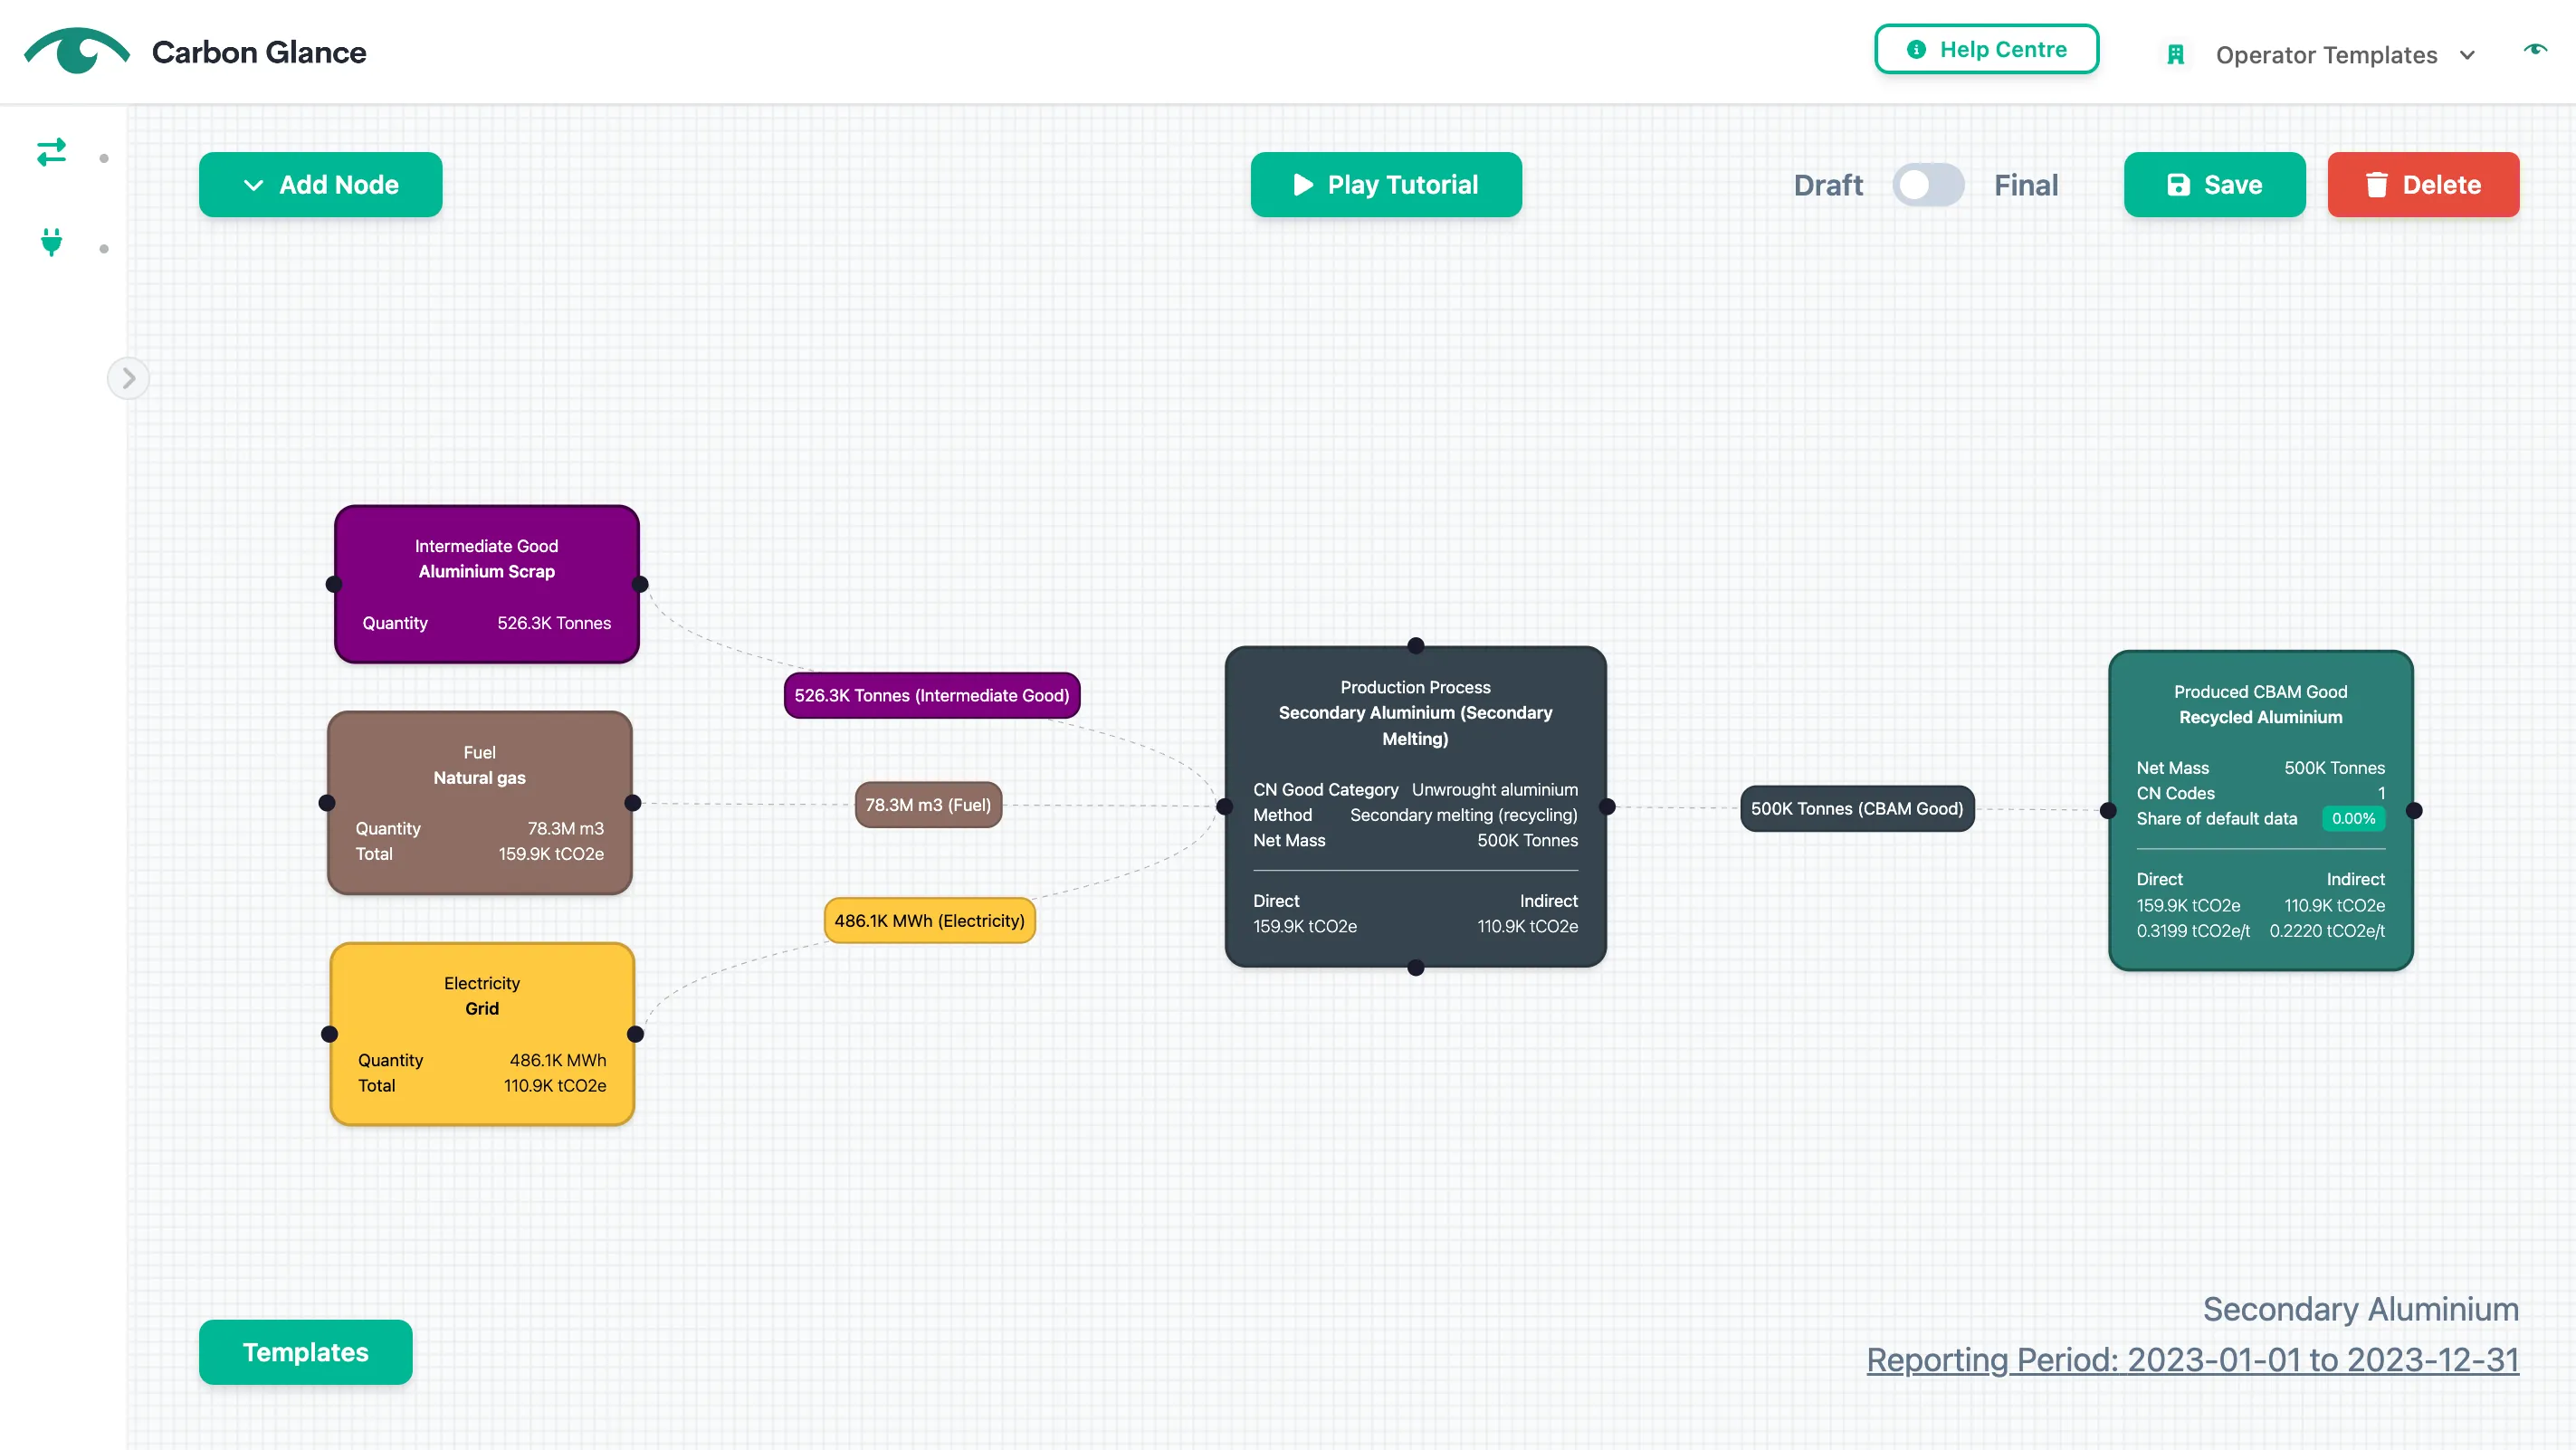
Task: Select the Secondary Aluminium production process node
Action: pyautogui.click(x=1415, y=806)
